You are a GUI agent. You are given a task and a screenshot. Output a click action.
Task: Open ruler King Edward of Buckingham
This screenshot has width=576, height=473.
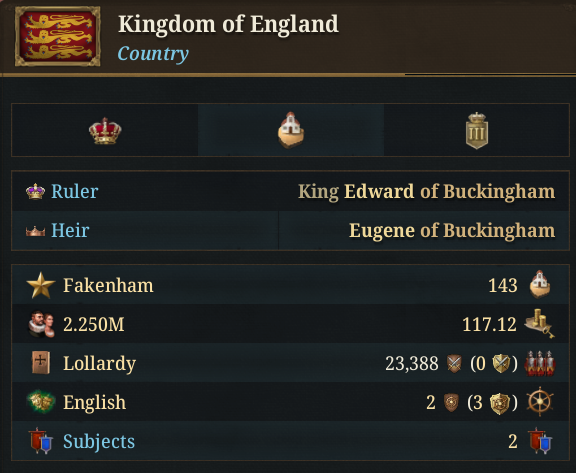click(x=426, y=191)
